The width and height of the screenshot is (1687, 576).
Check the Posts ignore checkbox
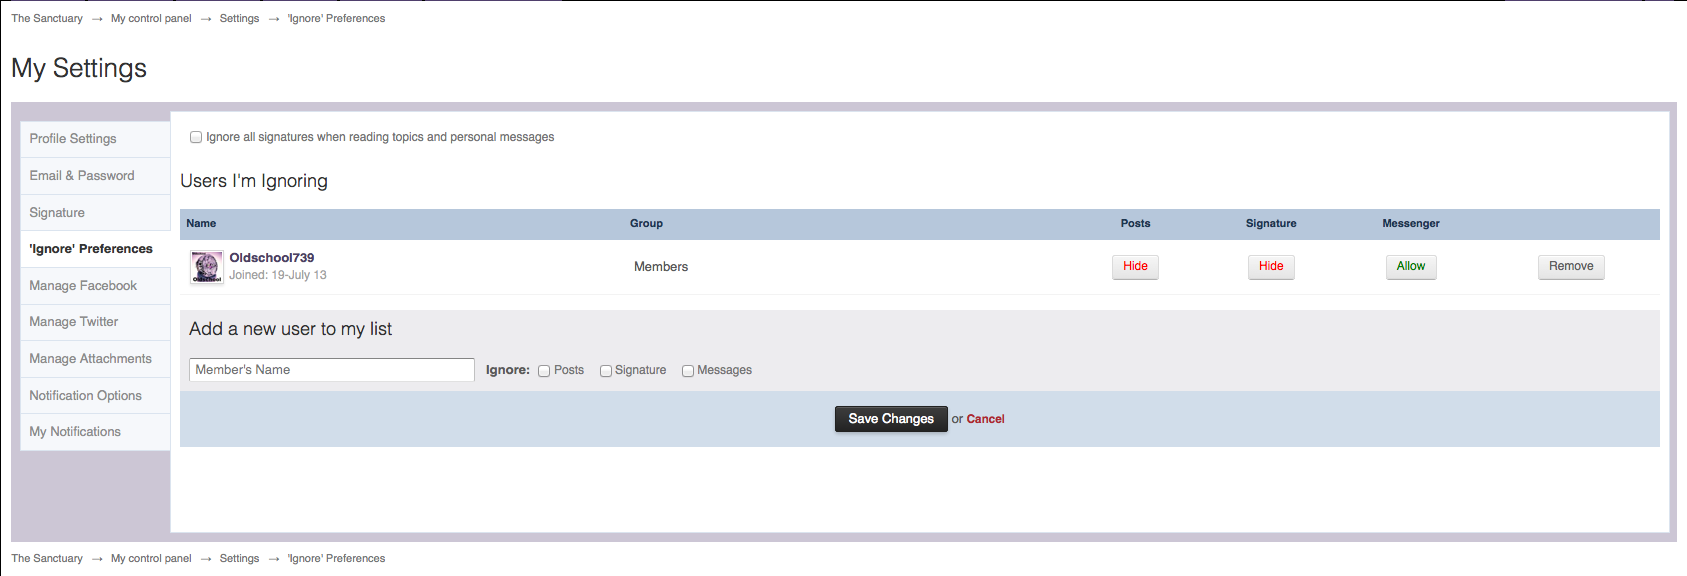tap(544, 371)
